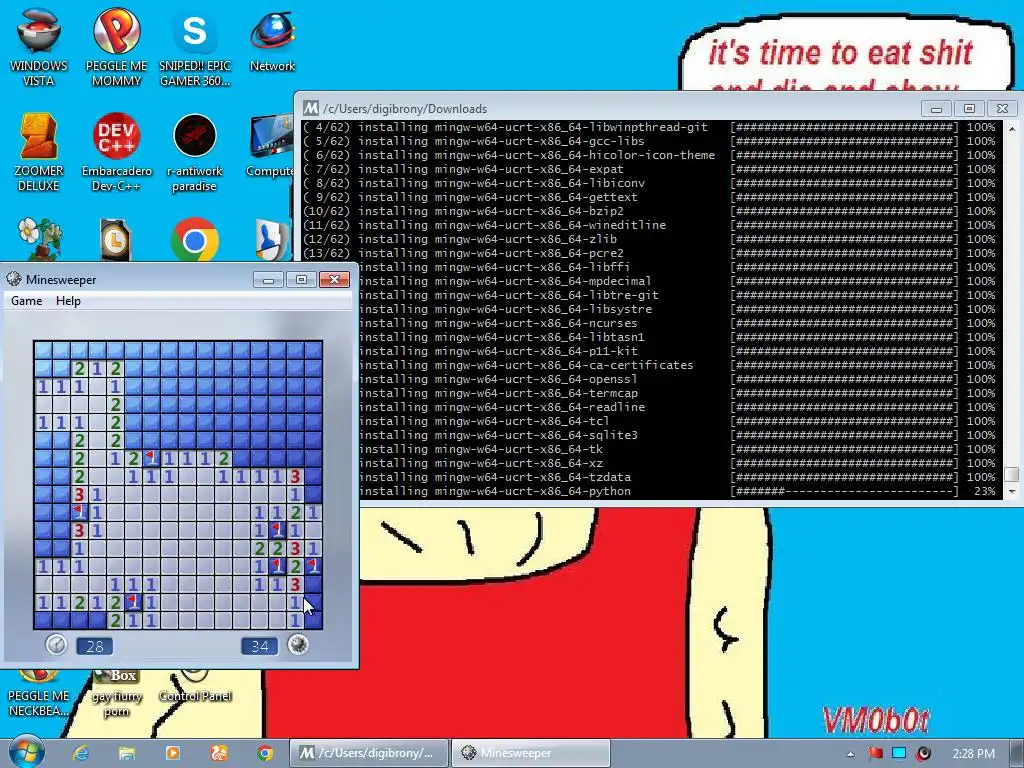Click the Minesweeper elapsed time value 28
1024x768 pixels.
(x=95, y=647)
